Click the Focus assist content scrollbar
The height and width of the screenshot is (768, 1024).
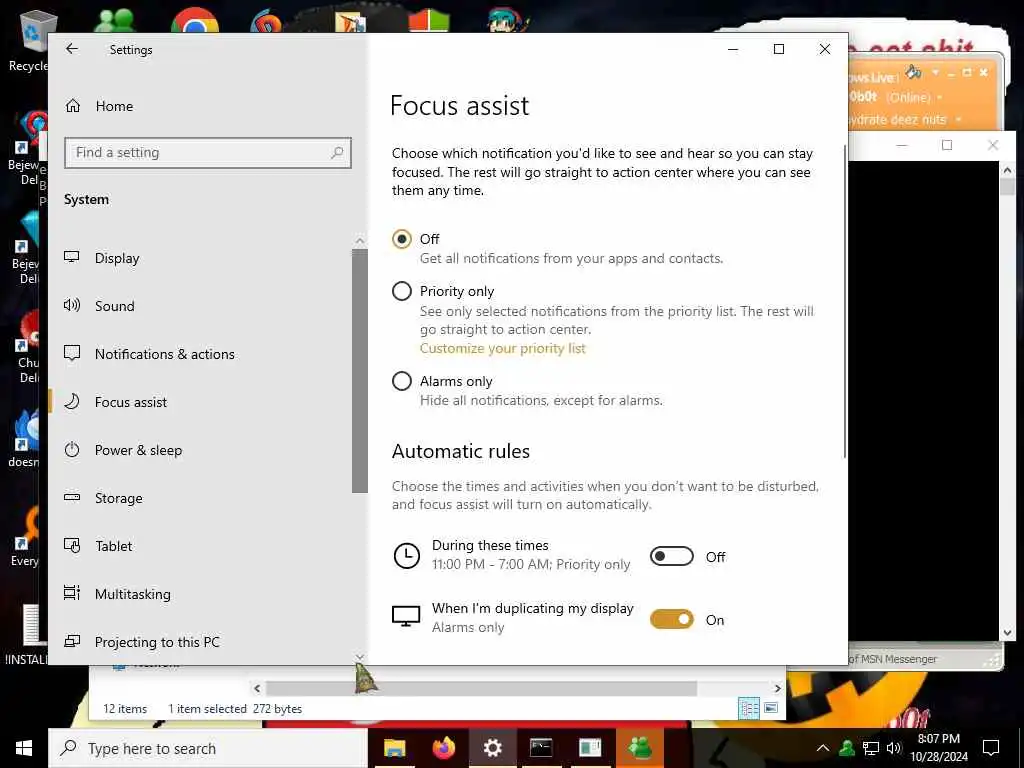coord(845,301)
